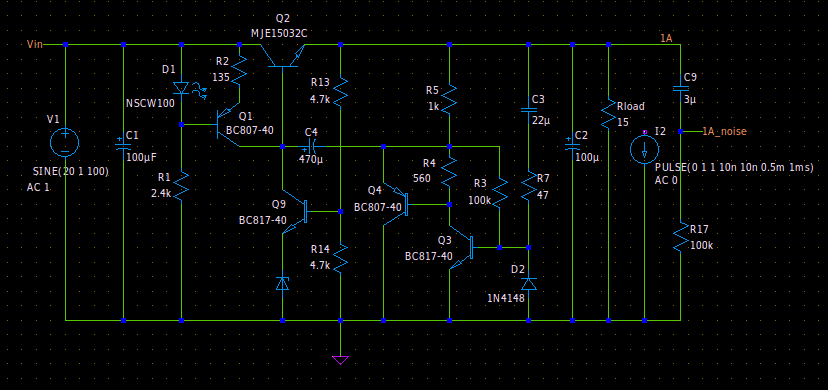
Task: Click the 1A net label
Action: [666, 38]
